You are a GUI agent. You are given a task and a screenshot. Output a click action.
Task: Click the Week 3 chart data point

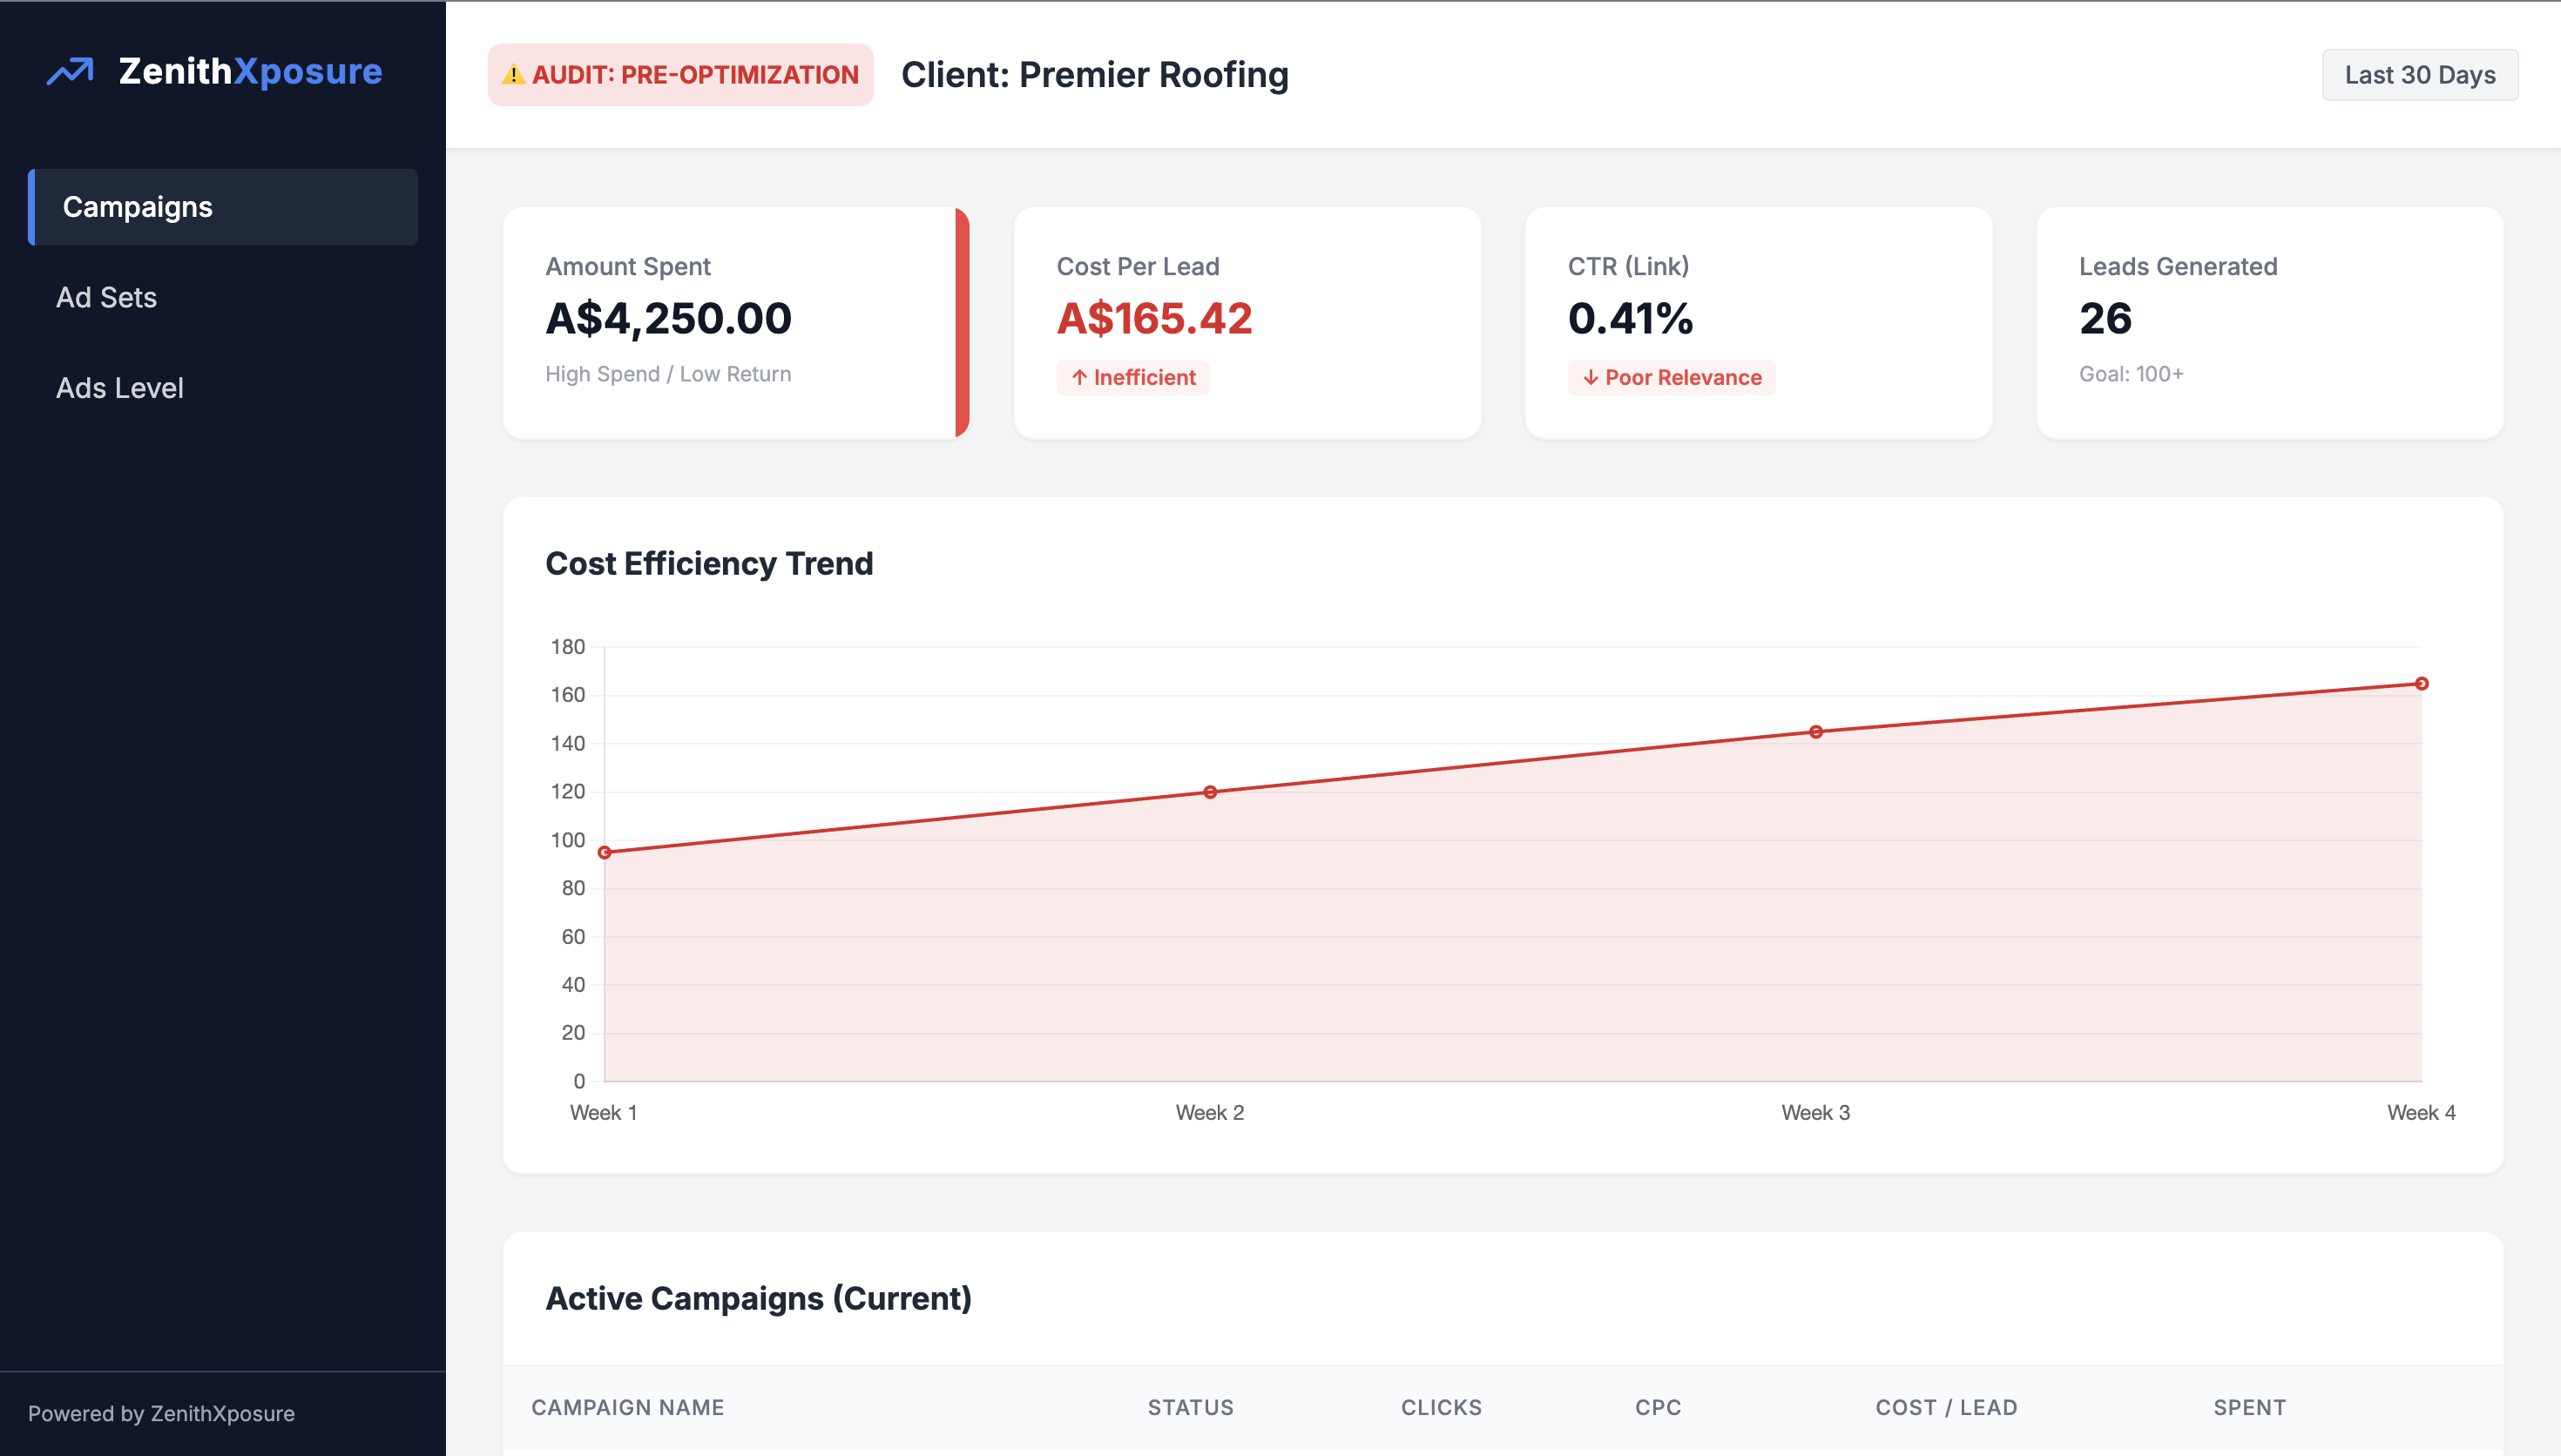[1816, 732]
